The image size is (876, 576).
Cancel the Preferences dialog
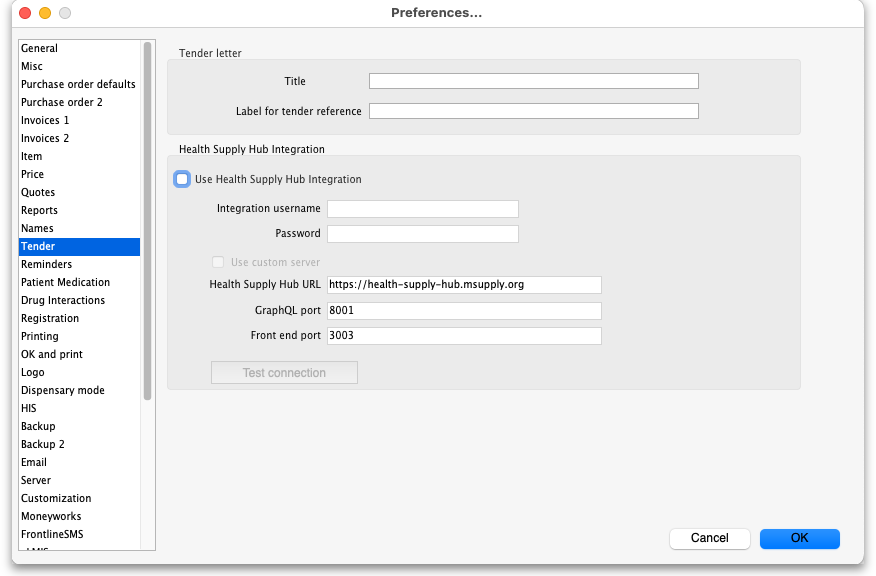tap(709, 538)
